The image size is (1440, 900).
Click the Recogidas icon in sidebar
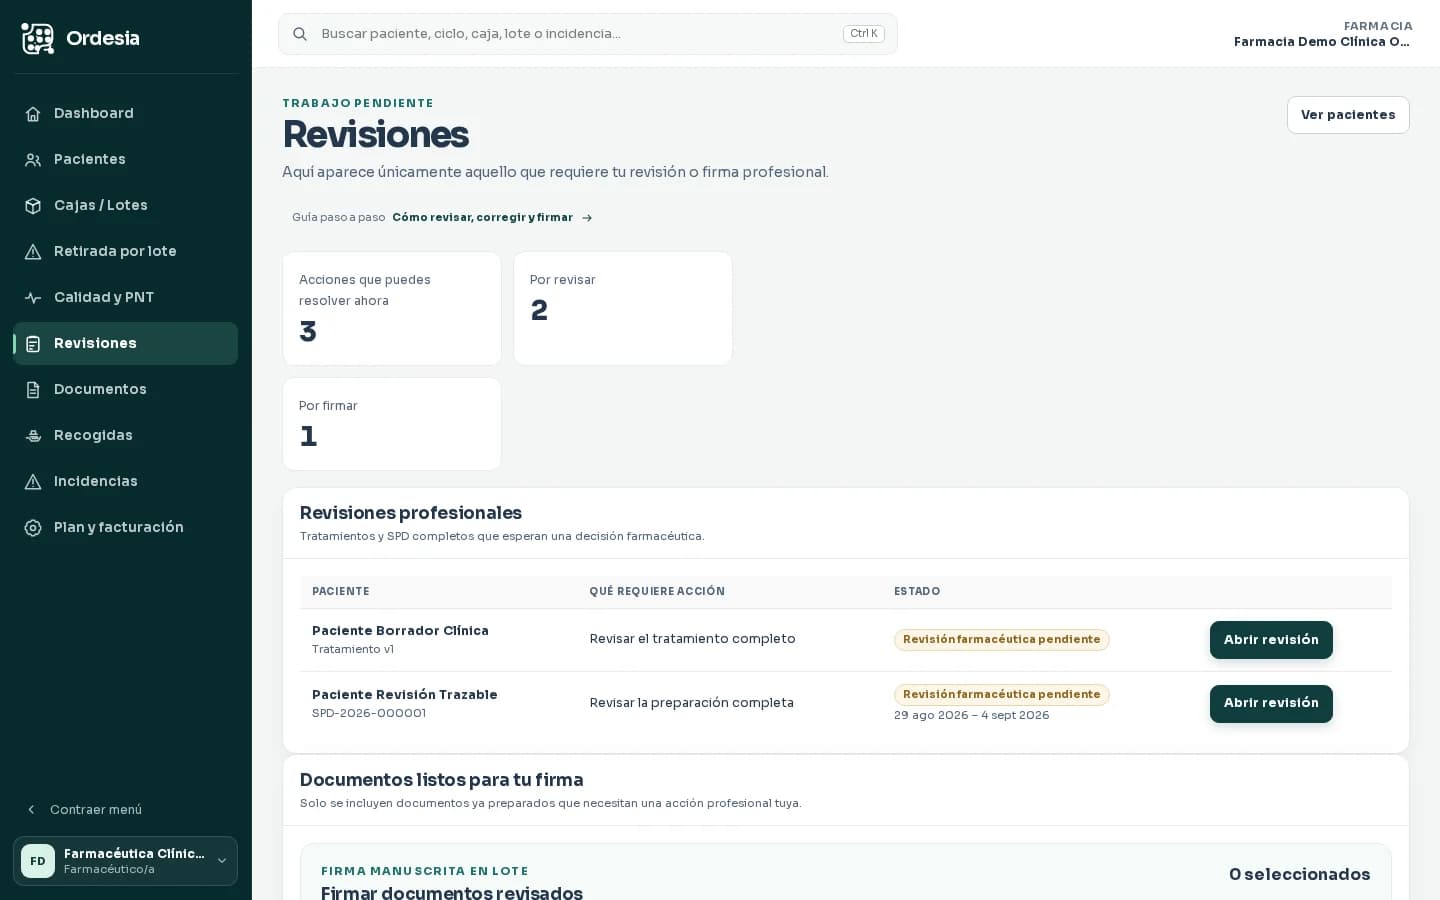click(33, 436)
